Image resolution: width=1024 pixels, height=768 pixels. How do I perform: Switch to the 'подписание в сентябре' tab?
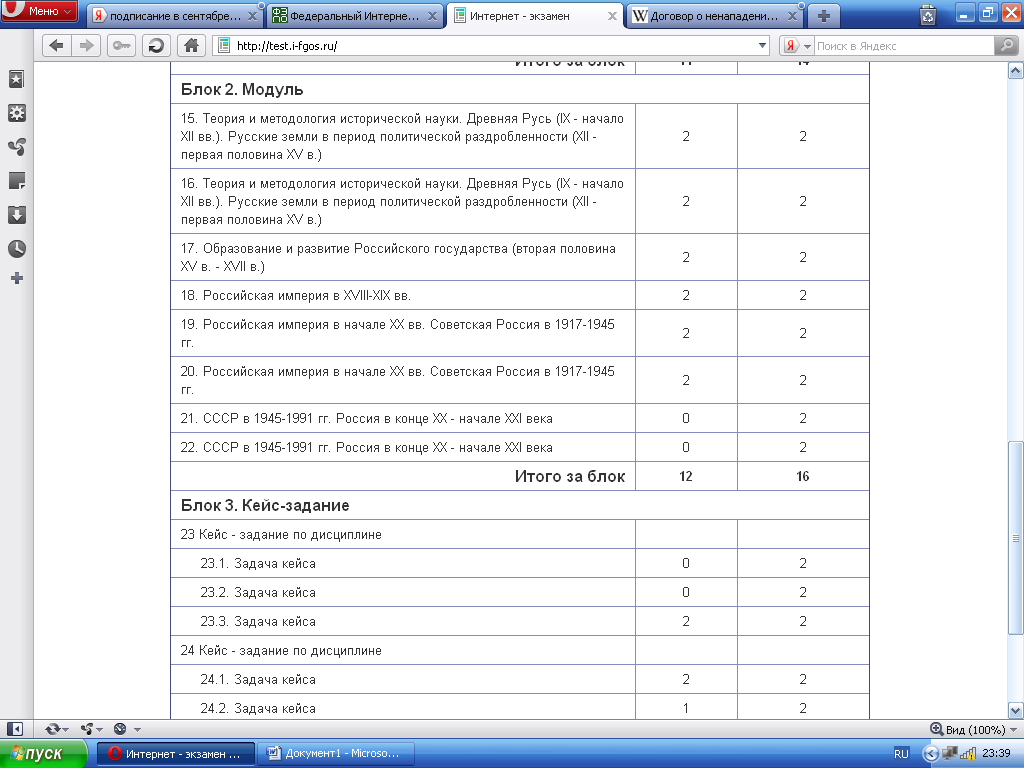click(x=174, y=16)
